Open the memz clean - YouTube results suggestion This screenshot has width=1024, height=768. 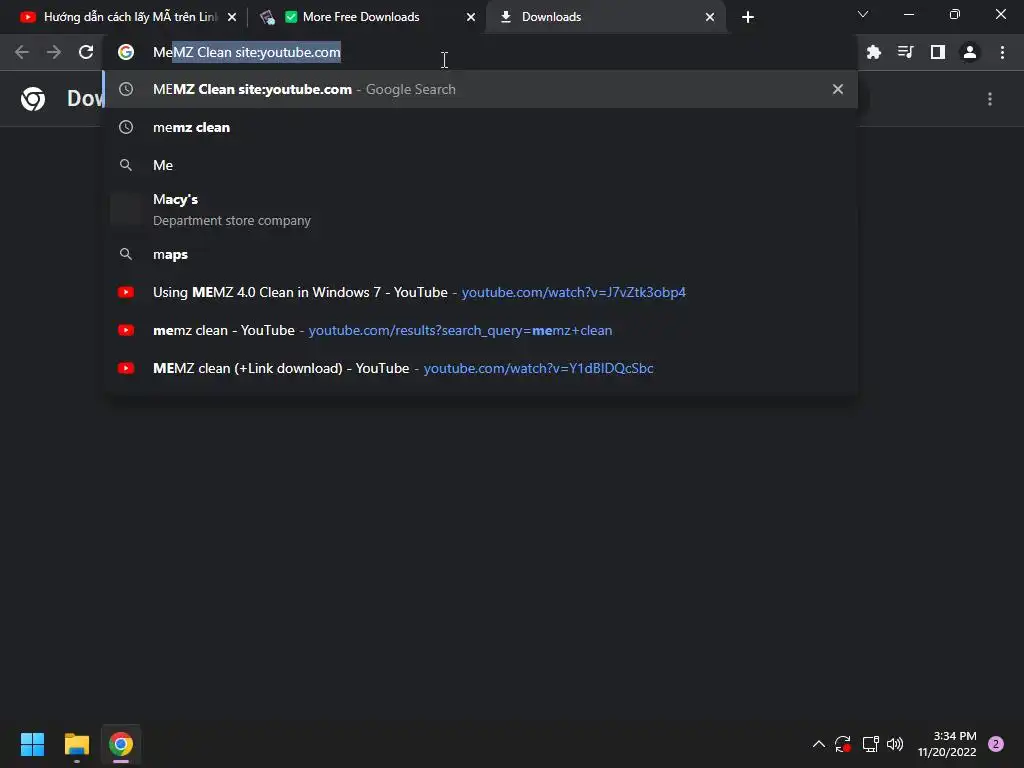pyautogui.click(x=481, y=330)
